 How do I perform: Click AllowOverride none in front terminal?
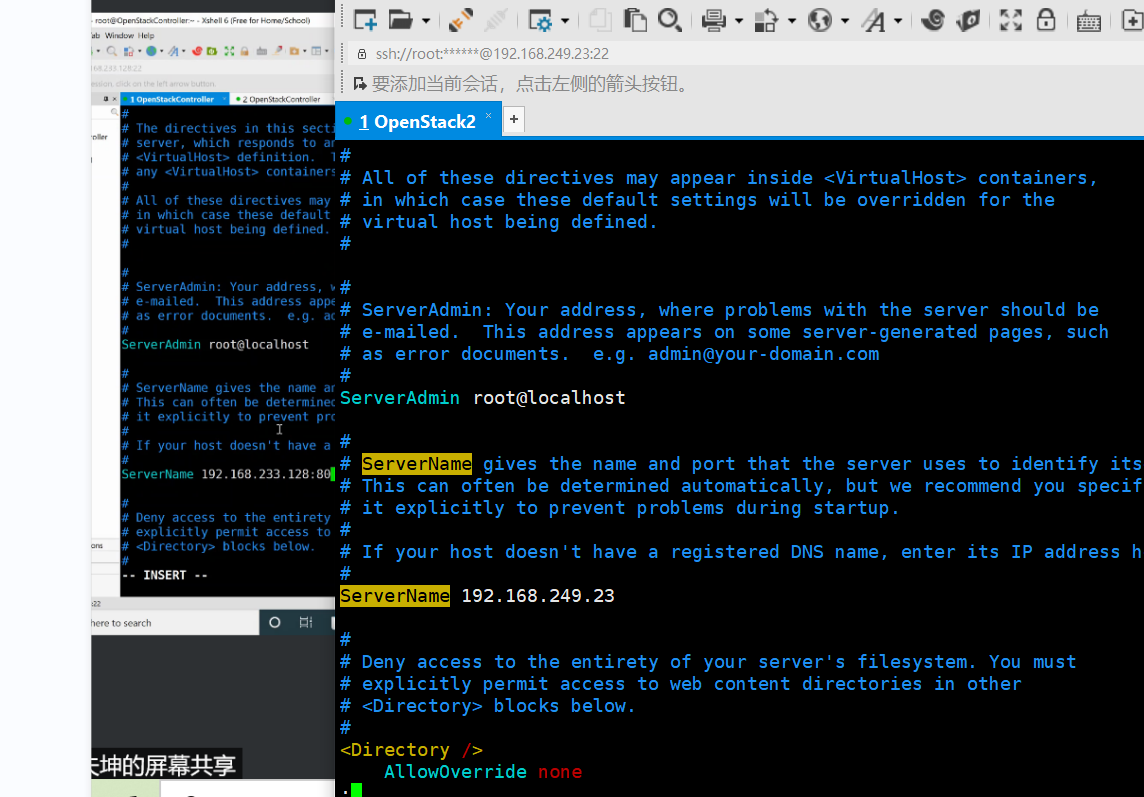point(483,771)
